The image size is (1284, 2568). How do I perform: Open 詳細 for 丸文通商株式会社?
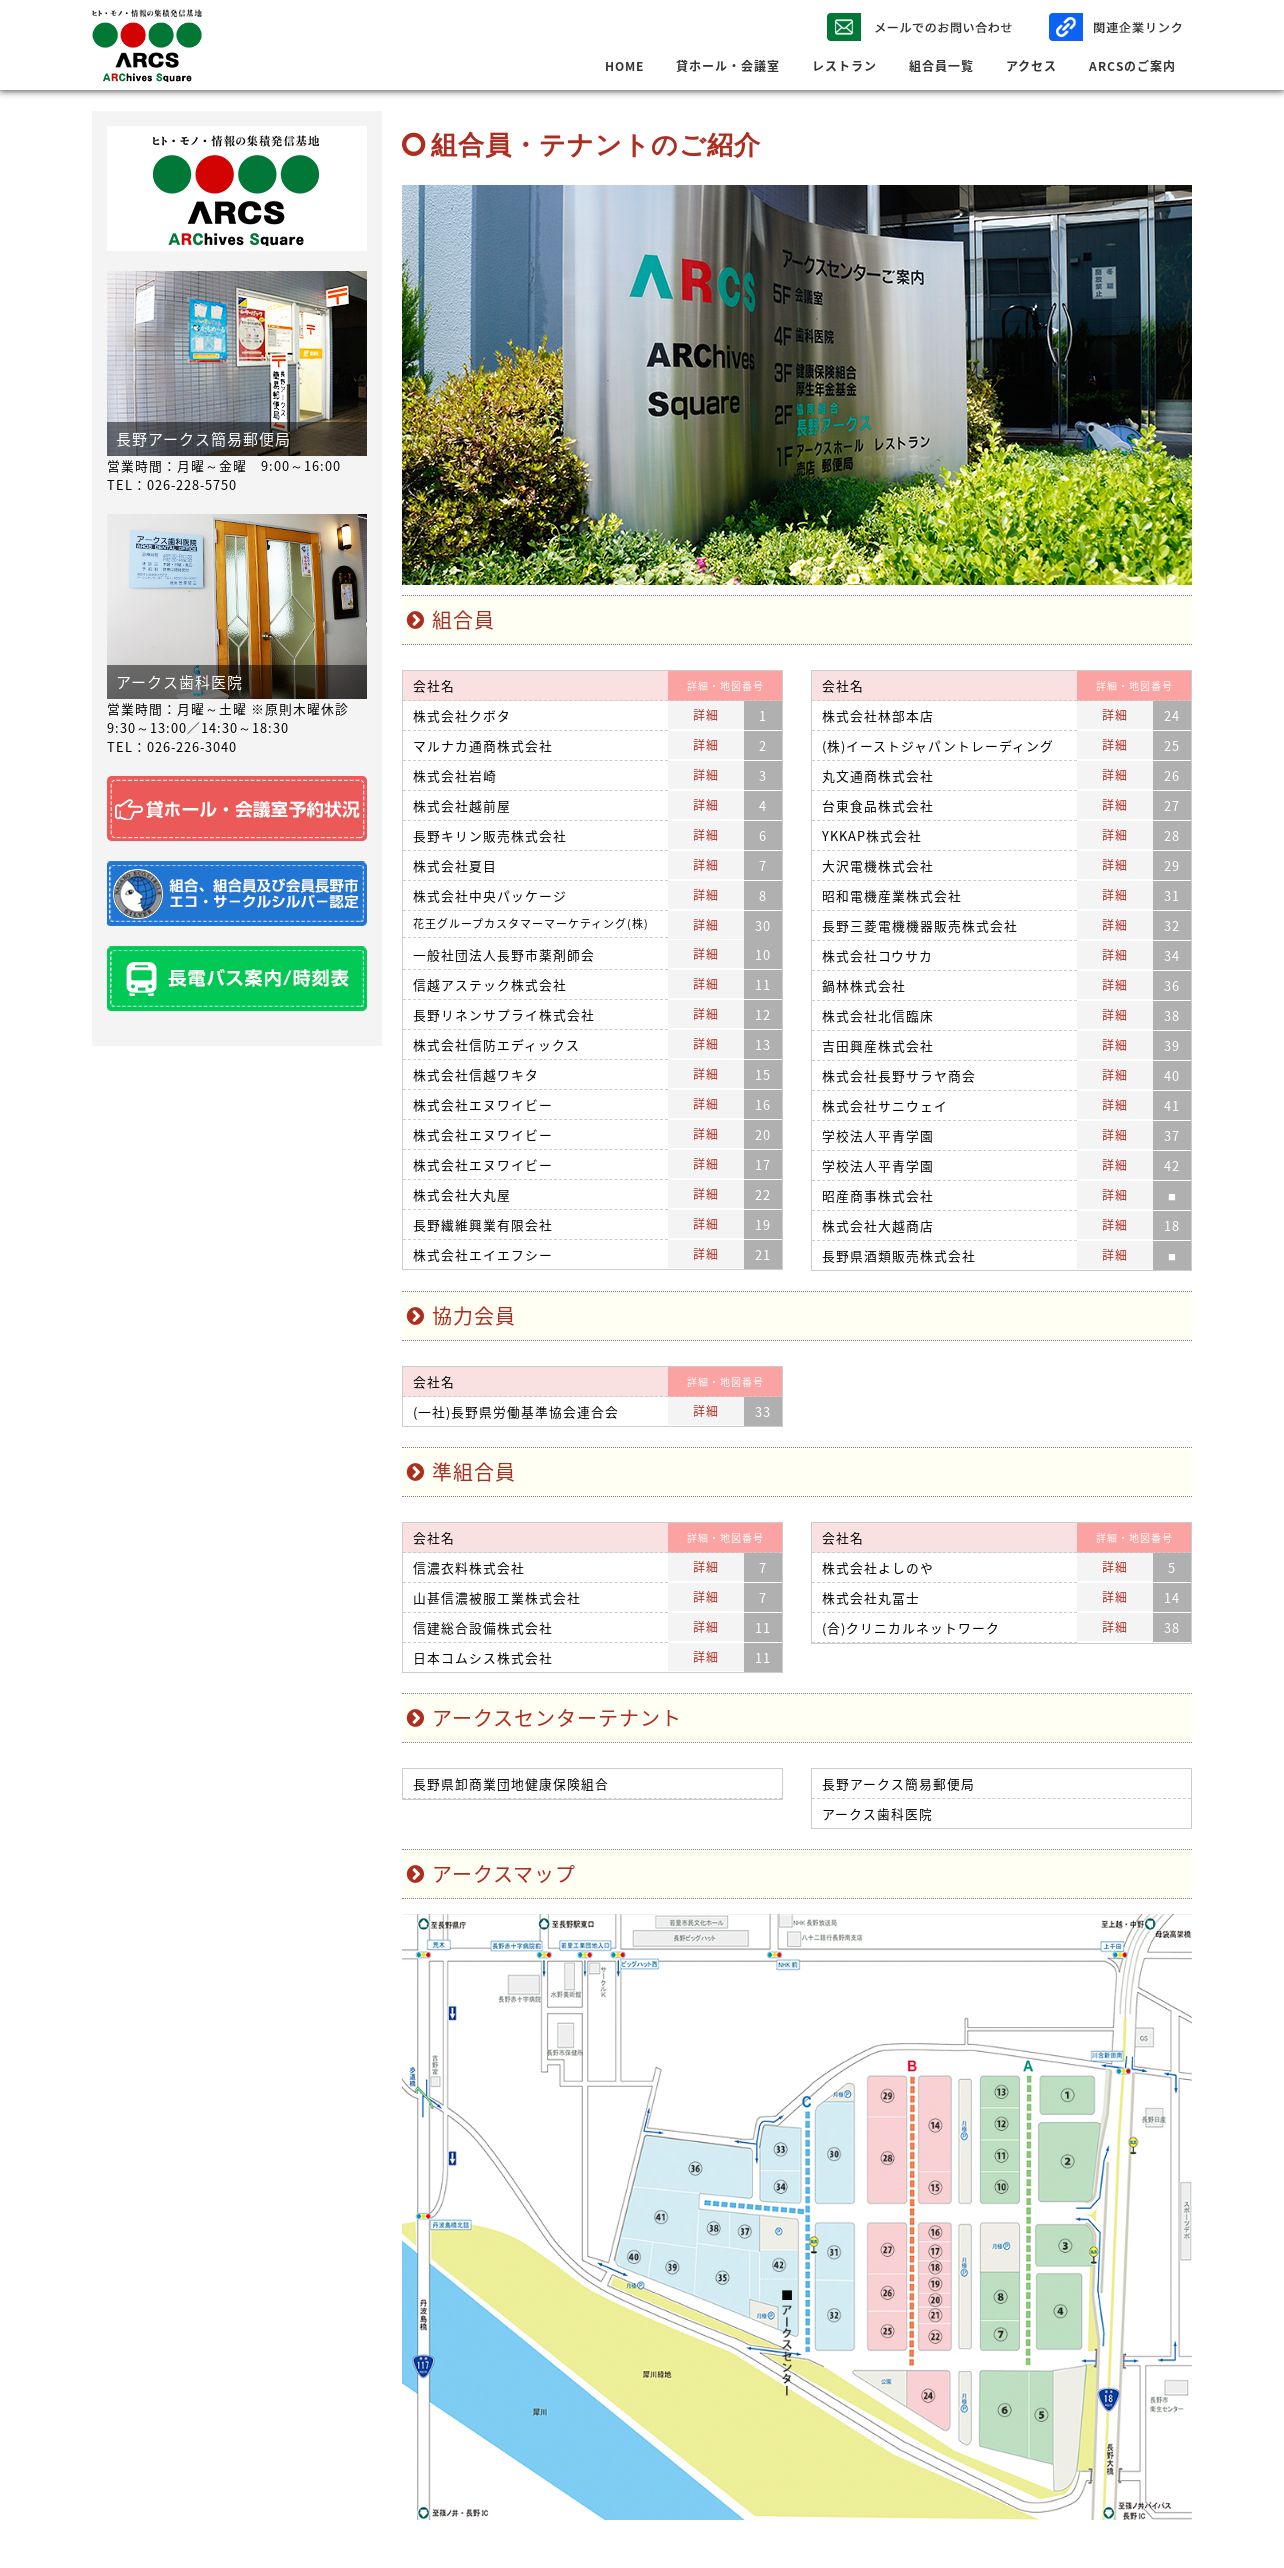tap(1114, 776)
